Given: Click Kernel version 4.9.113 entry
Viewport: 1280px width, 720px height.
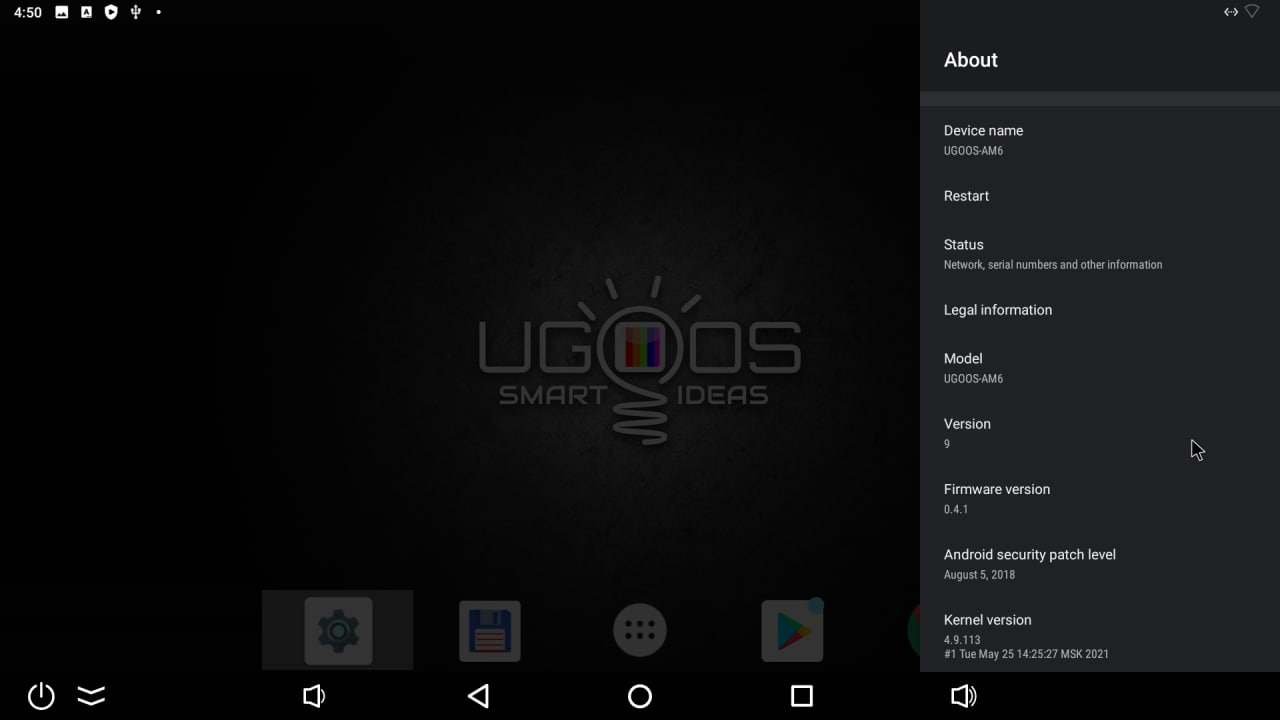Looking at the screenshot, I should [1100, 635].
